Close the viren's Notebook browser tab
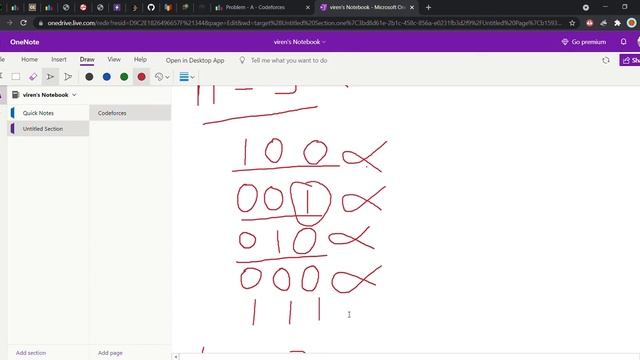This screenshot has height=360, width=640. coord(412,7)
